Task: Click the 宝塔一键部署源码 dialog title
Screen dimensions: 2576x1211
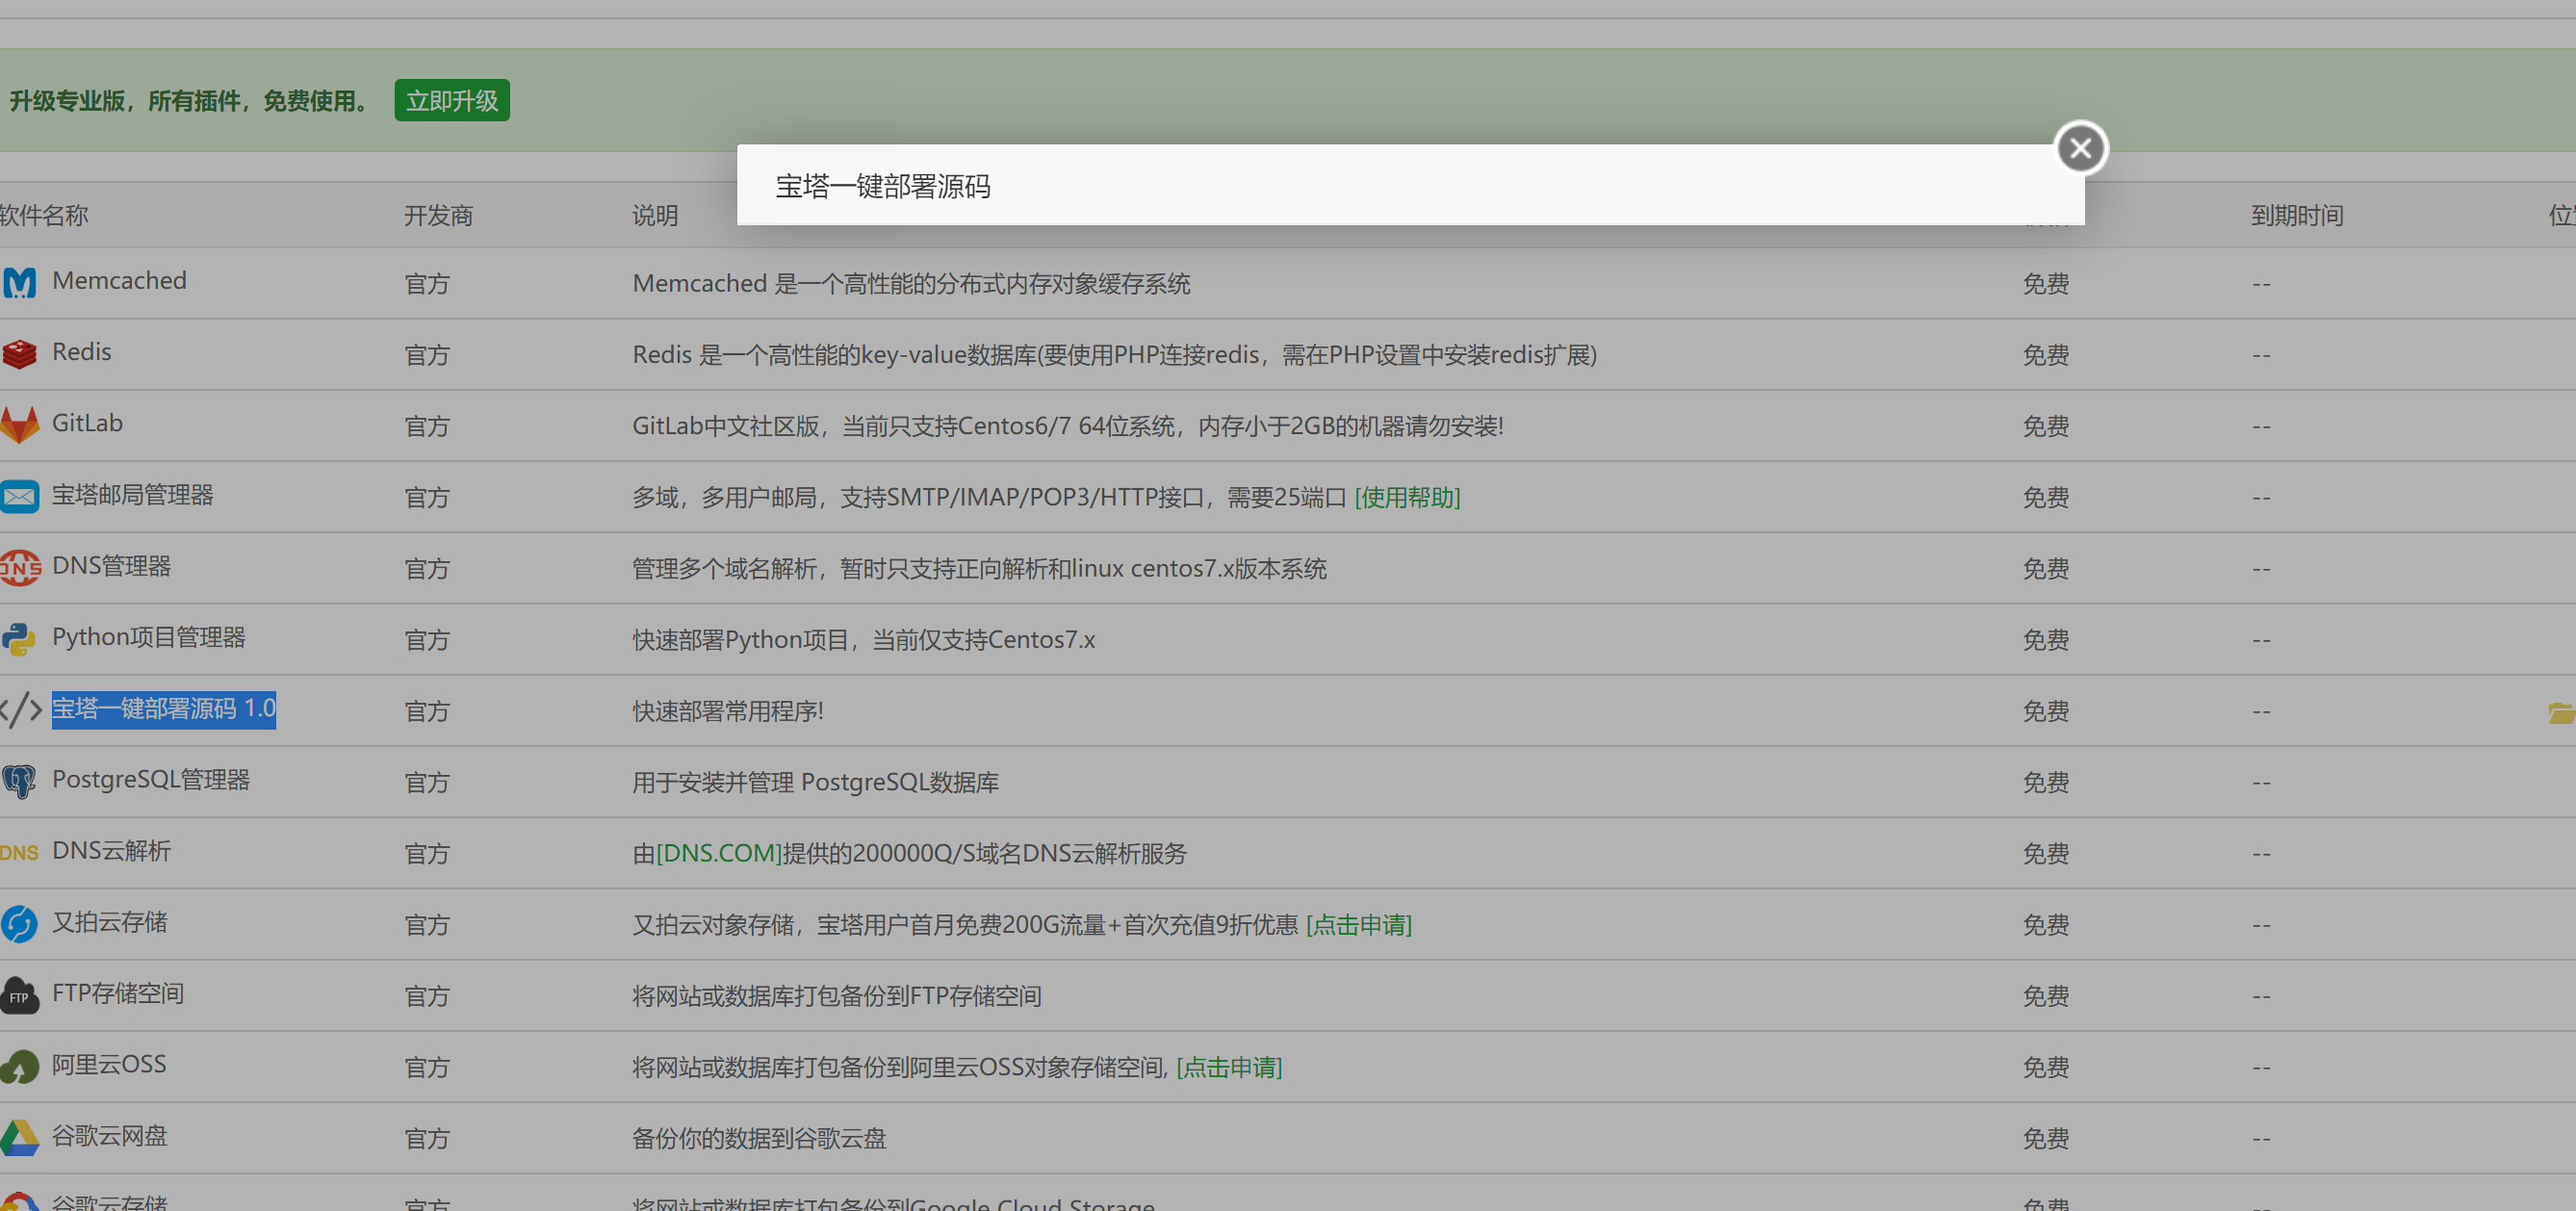Action: pos(883,186)
